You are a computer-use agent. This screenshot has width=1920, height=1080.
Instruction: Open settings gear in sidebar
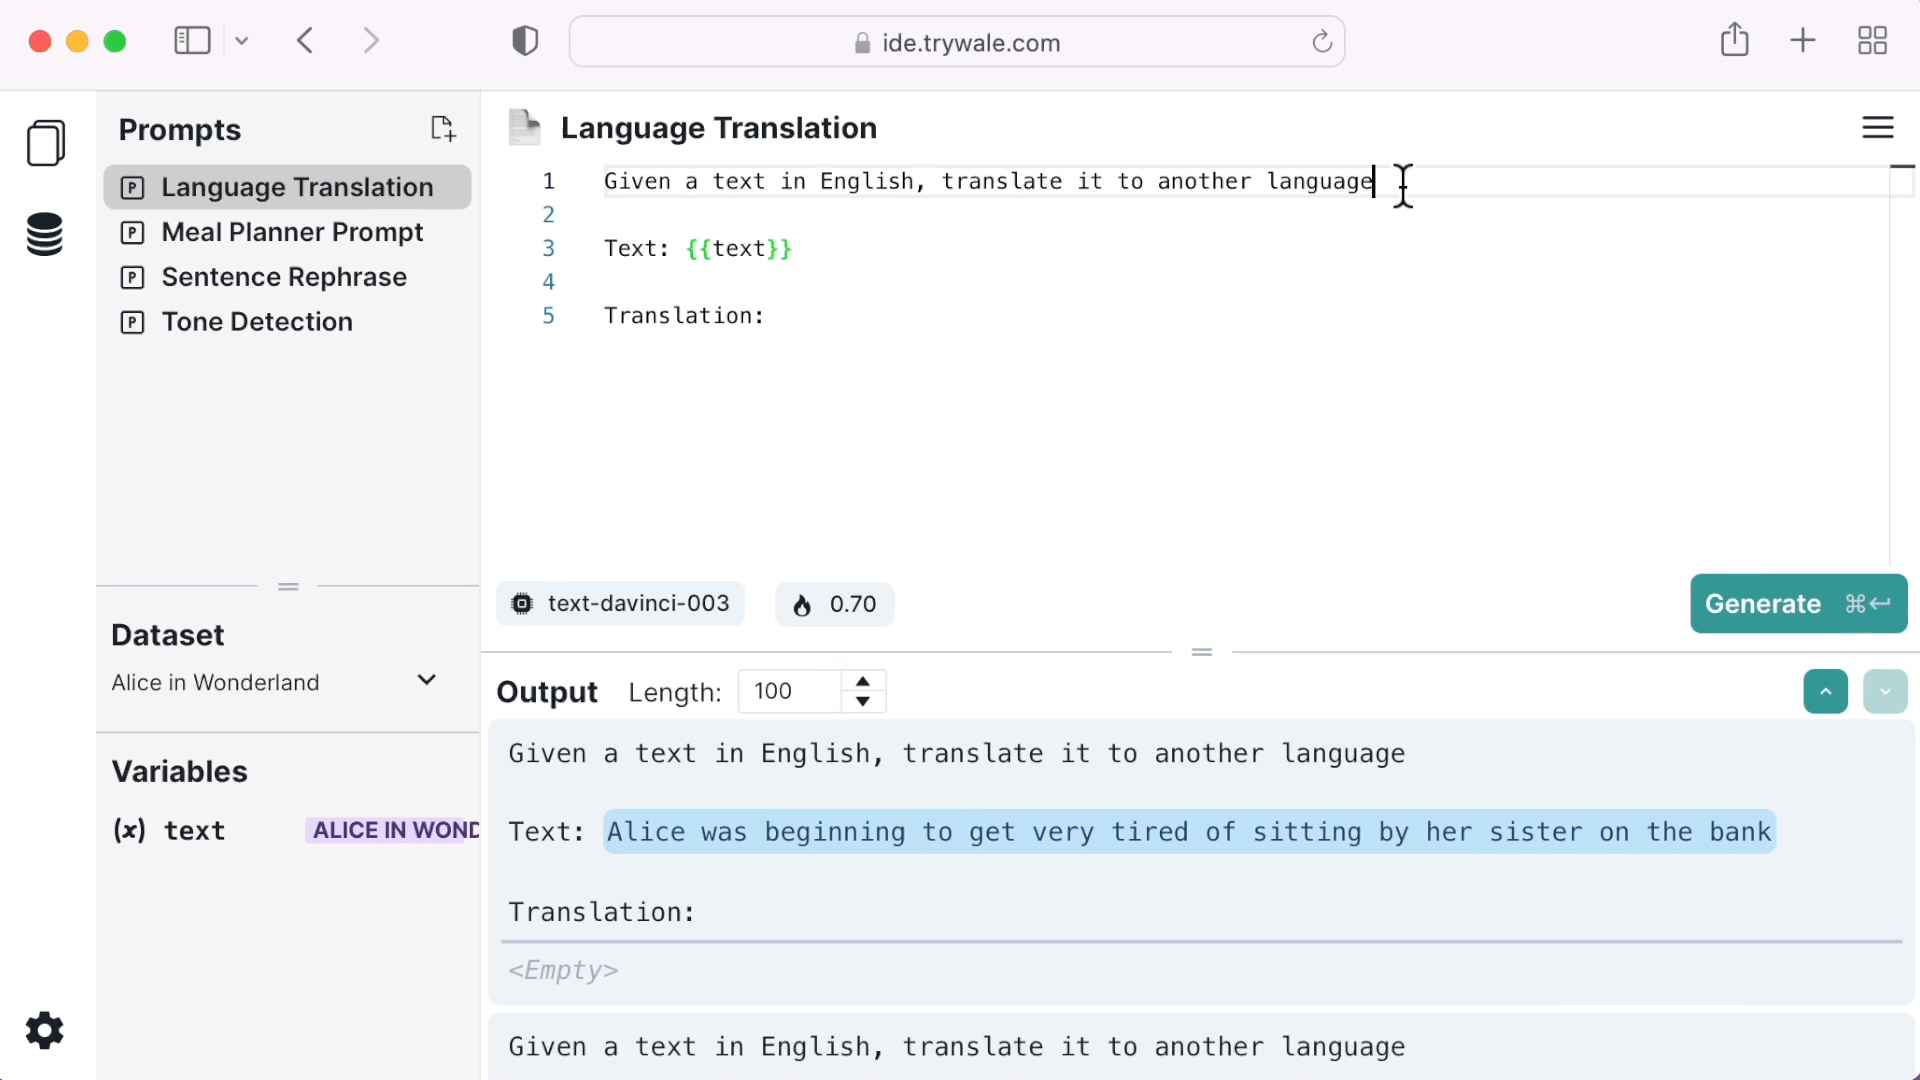click(x=44, y=1030)
